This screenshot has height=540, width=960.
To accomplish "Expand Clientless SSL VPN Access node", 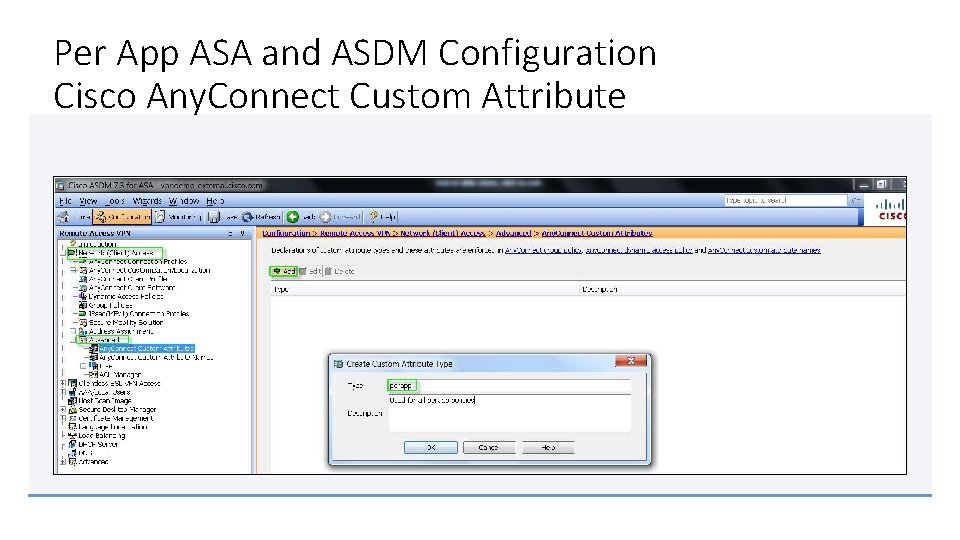I will [x=62, y=383].
